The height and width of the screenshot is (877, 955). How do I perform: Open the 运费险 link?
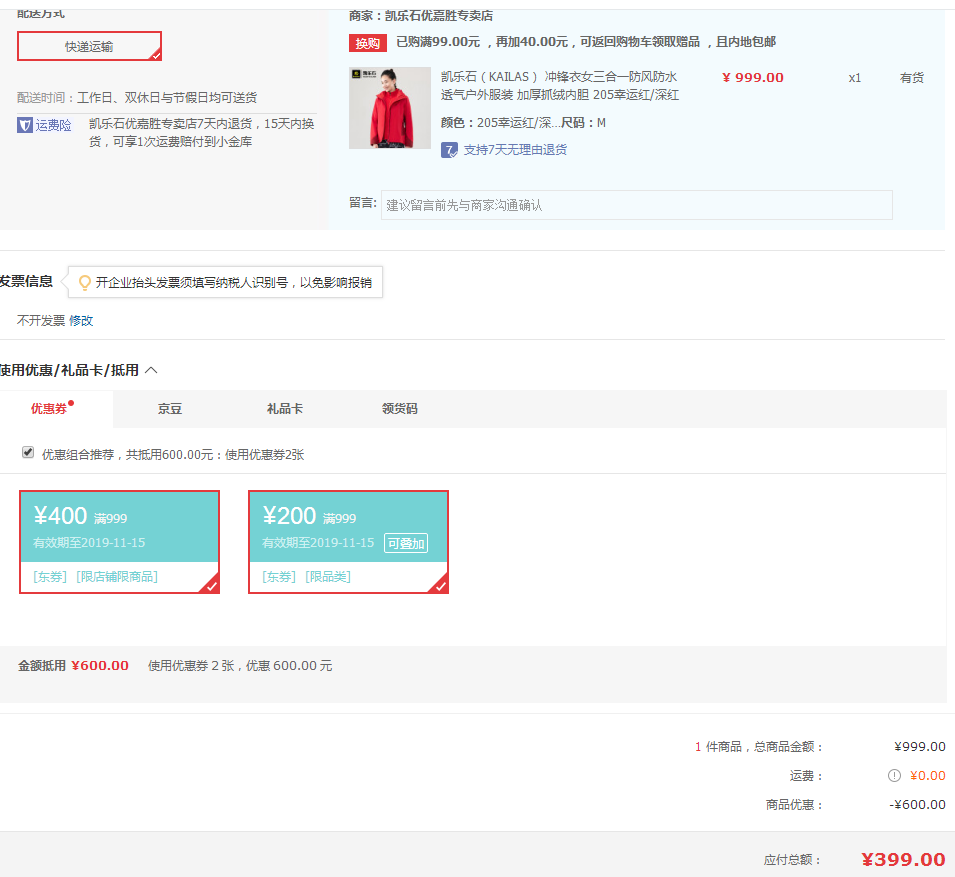[x=53, y=125]
